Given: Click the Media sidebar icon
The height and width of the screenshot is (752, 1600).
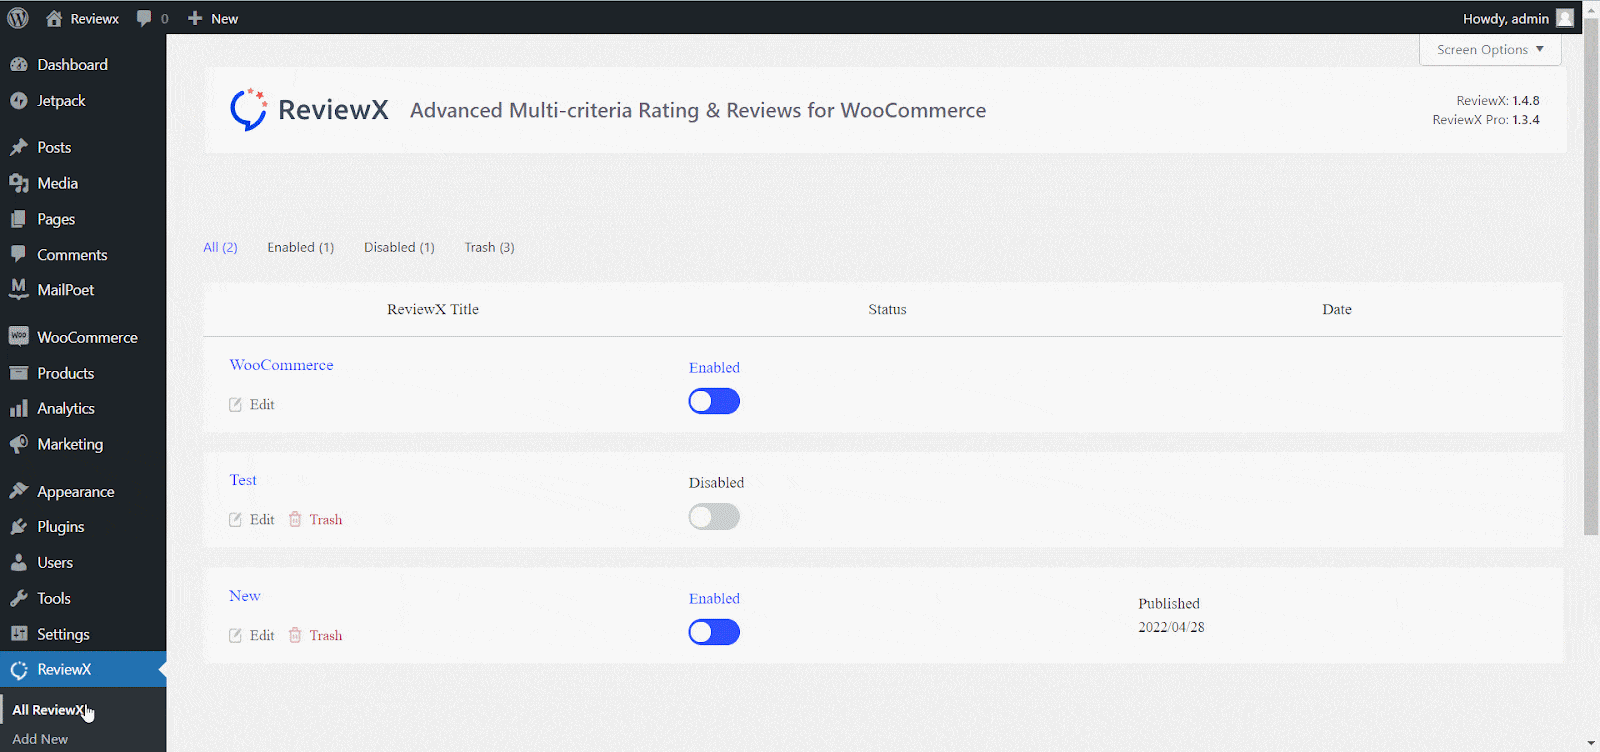Looking at the screenshot, I should 18,183.
